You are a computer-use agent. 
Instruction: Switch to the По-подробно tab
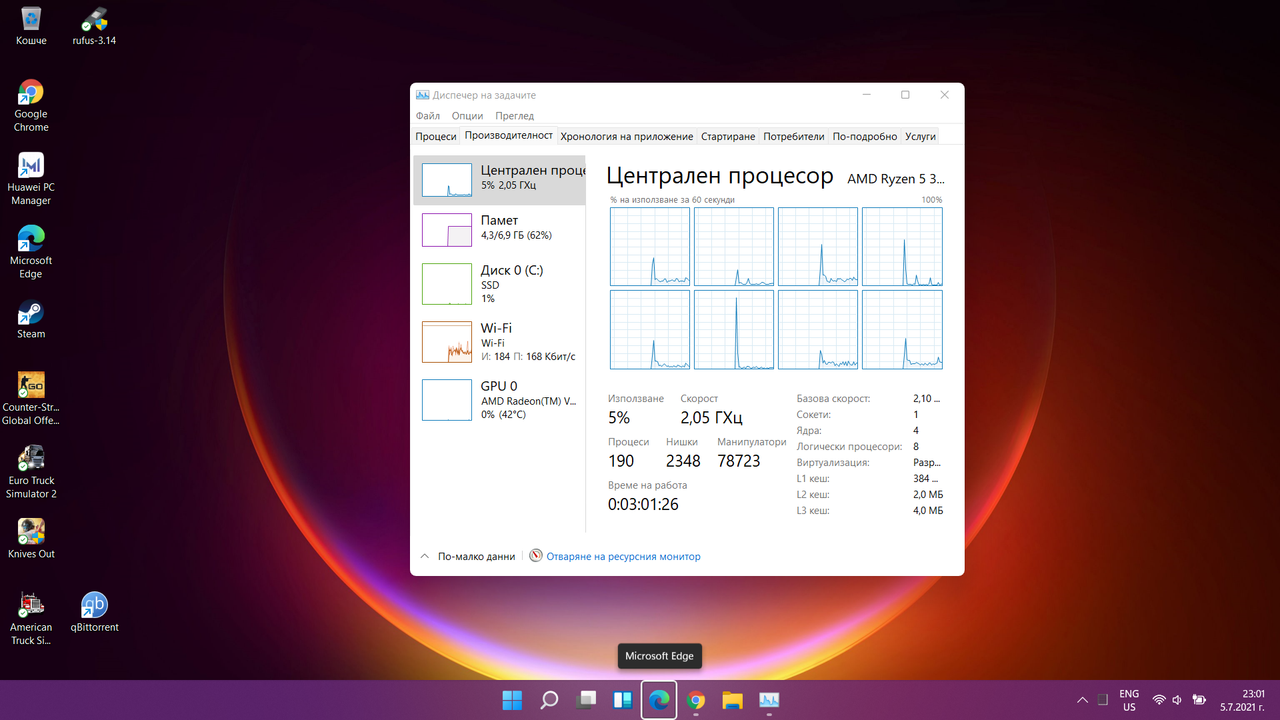click(x=865, y=136)
